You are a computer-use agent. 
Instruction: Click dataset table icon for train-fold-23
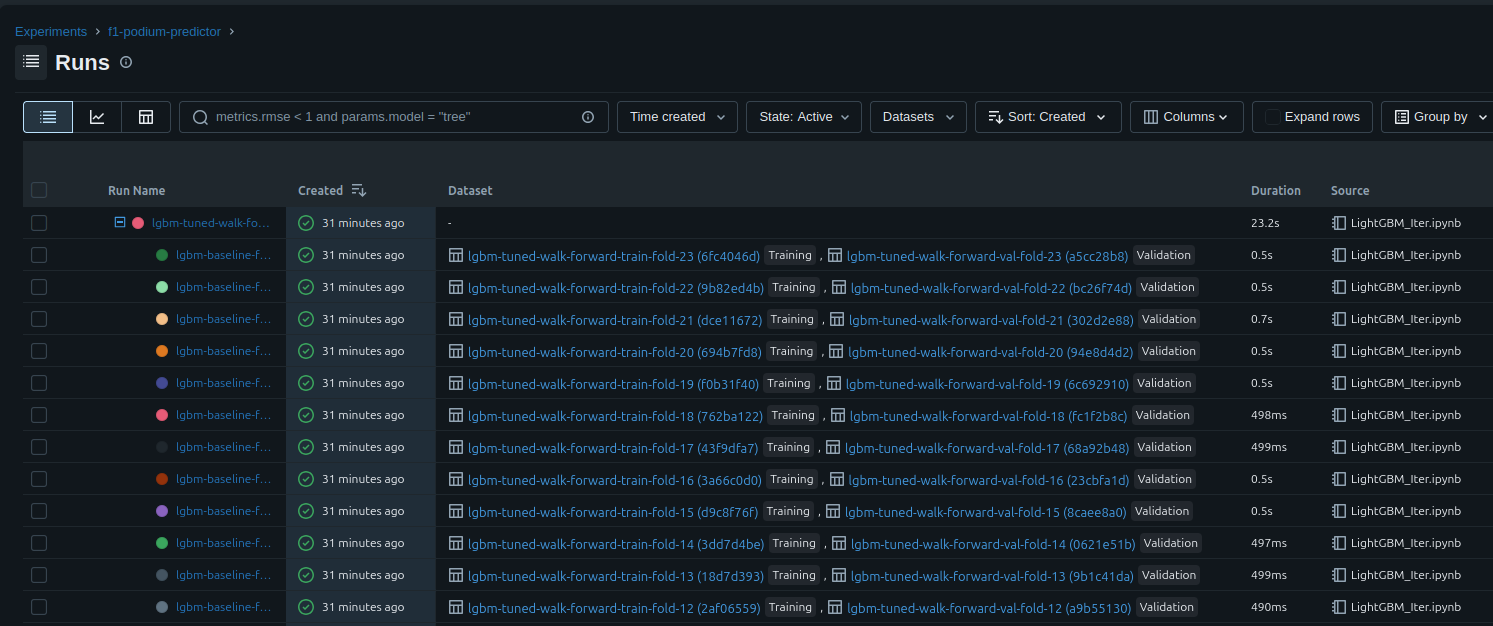pyautogui.click(x=456, y=255)
